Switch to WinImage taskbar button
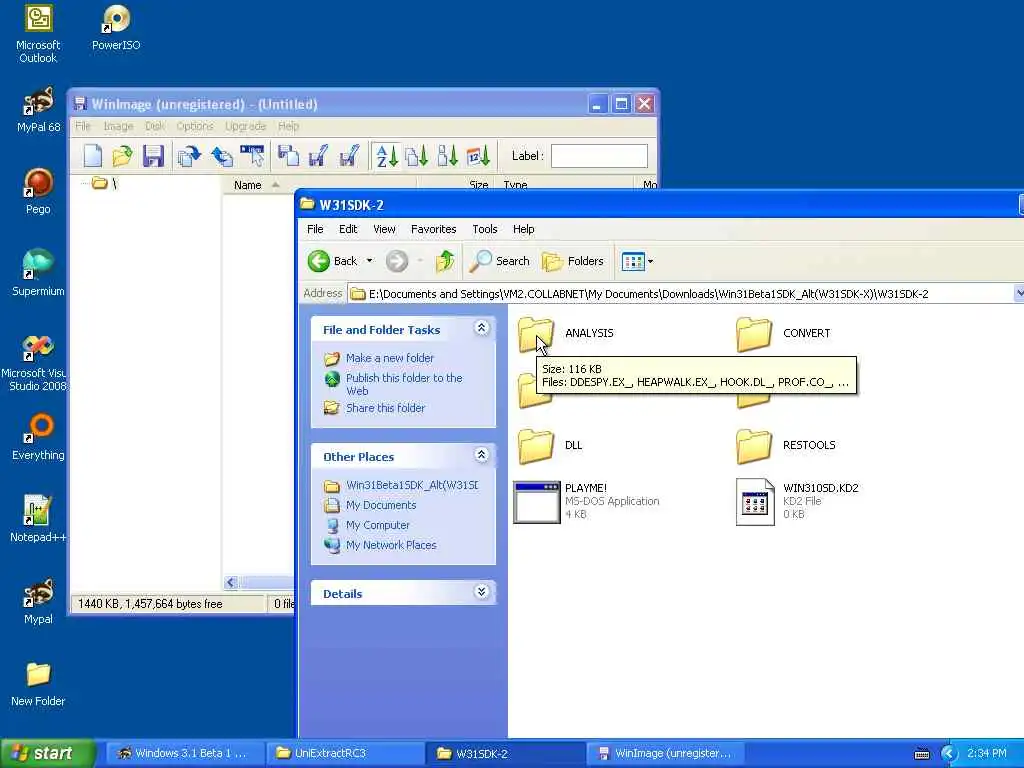1024x768 pixels. coord(665,753)
